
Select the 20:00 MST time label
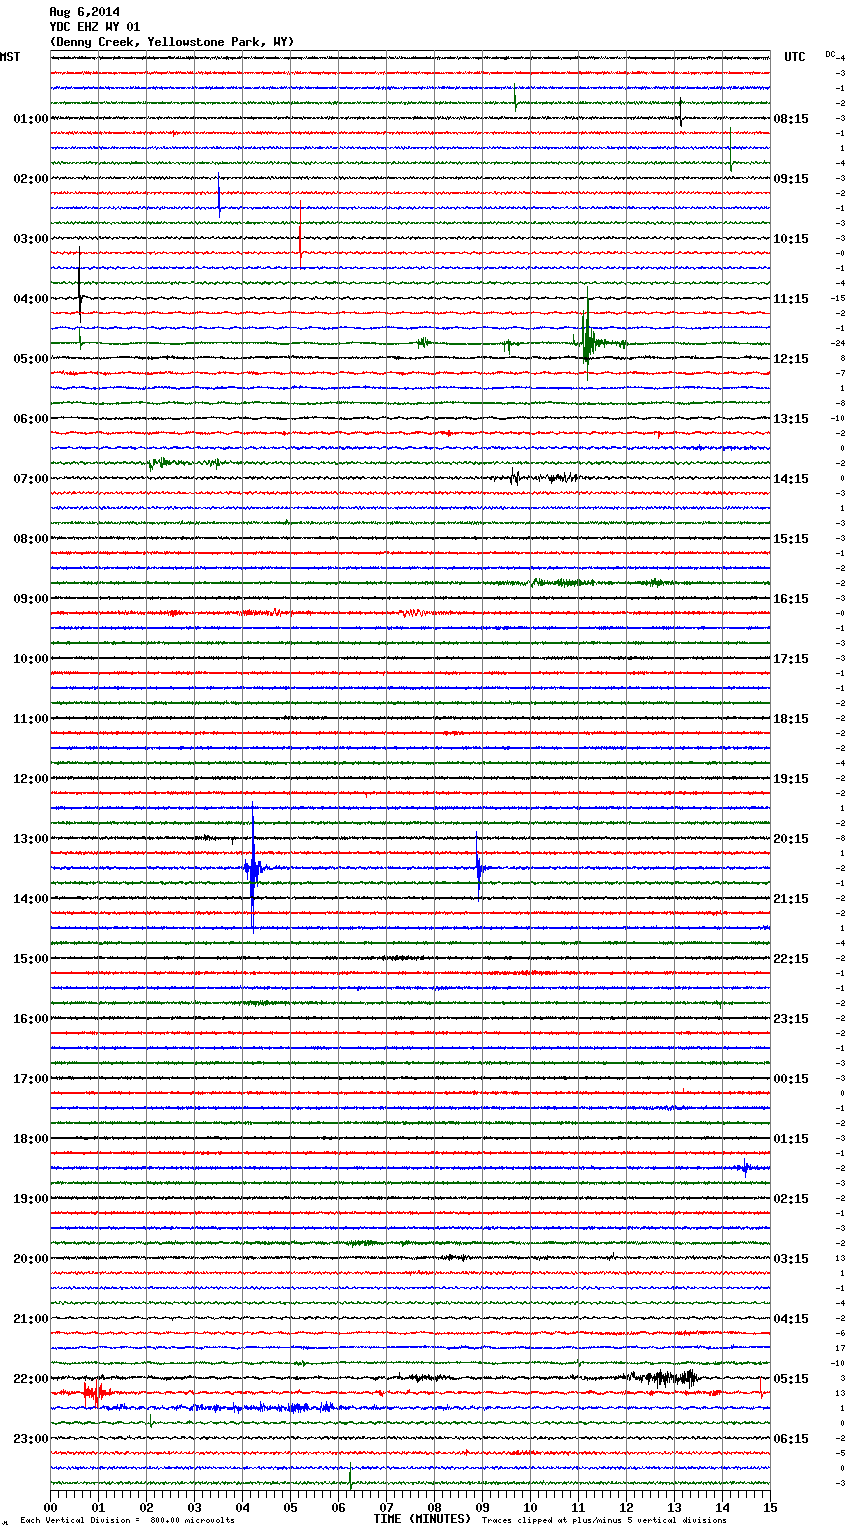[x=31, y=1259]
